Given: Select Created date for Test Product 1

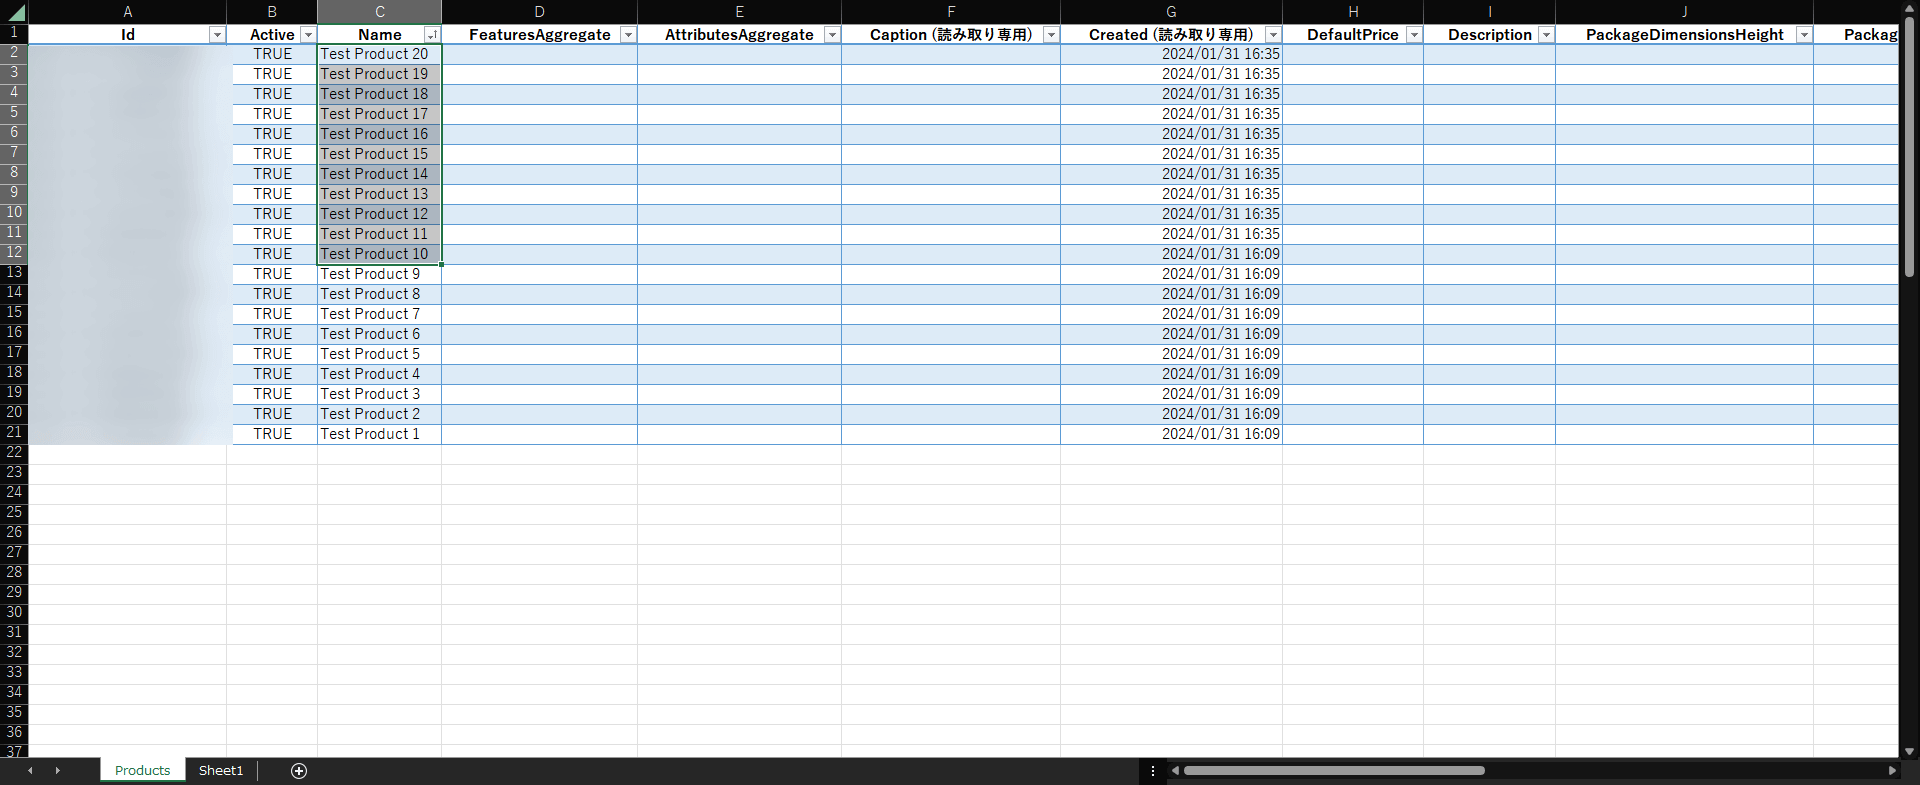Looking at the screenshot, I should pos(1171,434).
